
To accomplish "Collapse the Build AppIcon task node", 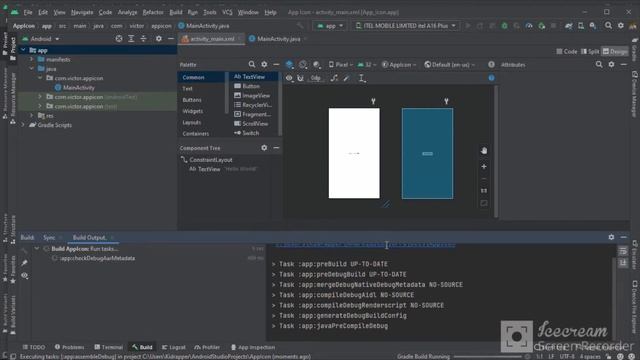I will [x=37, y=249].
